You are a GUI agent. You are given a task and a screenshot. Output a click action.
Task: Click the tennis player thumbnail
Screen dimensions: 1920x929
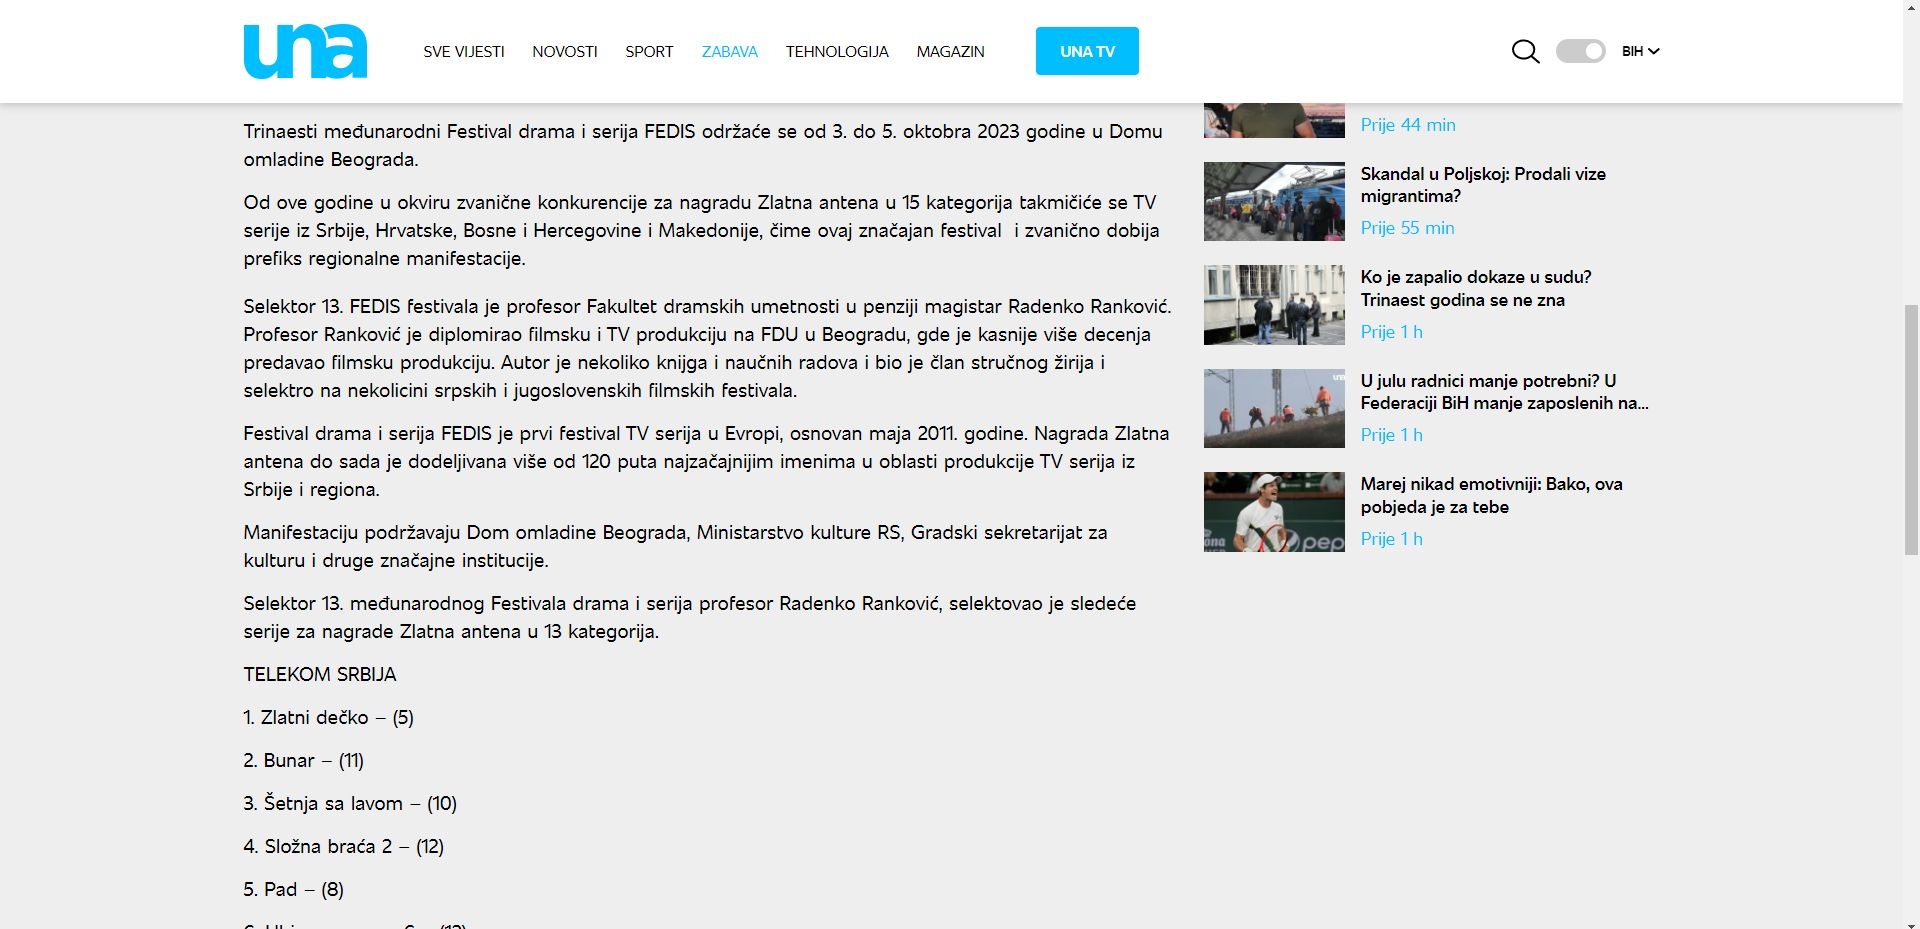click(1274, 512)
